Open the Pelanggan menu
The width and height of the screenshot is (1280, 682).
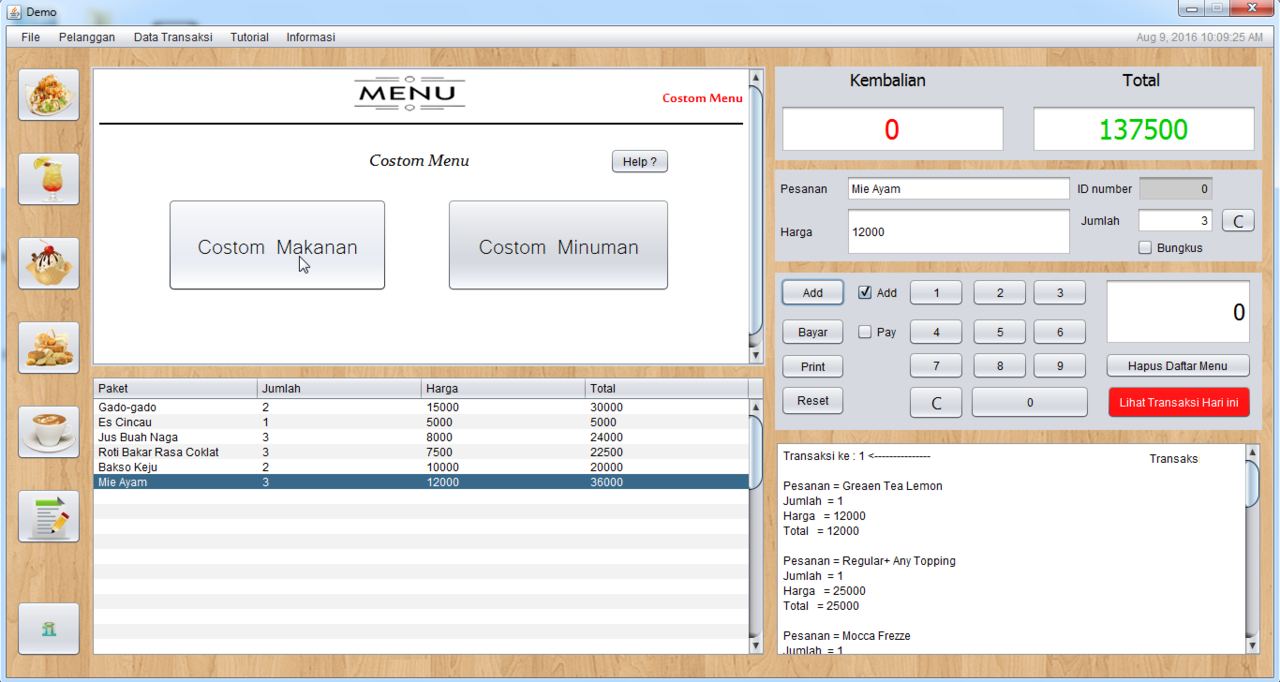click(x=87, y=37)
